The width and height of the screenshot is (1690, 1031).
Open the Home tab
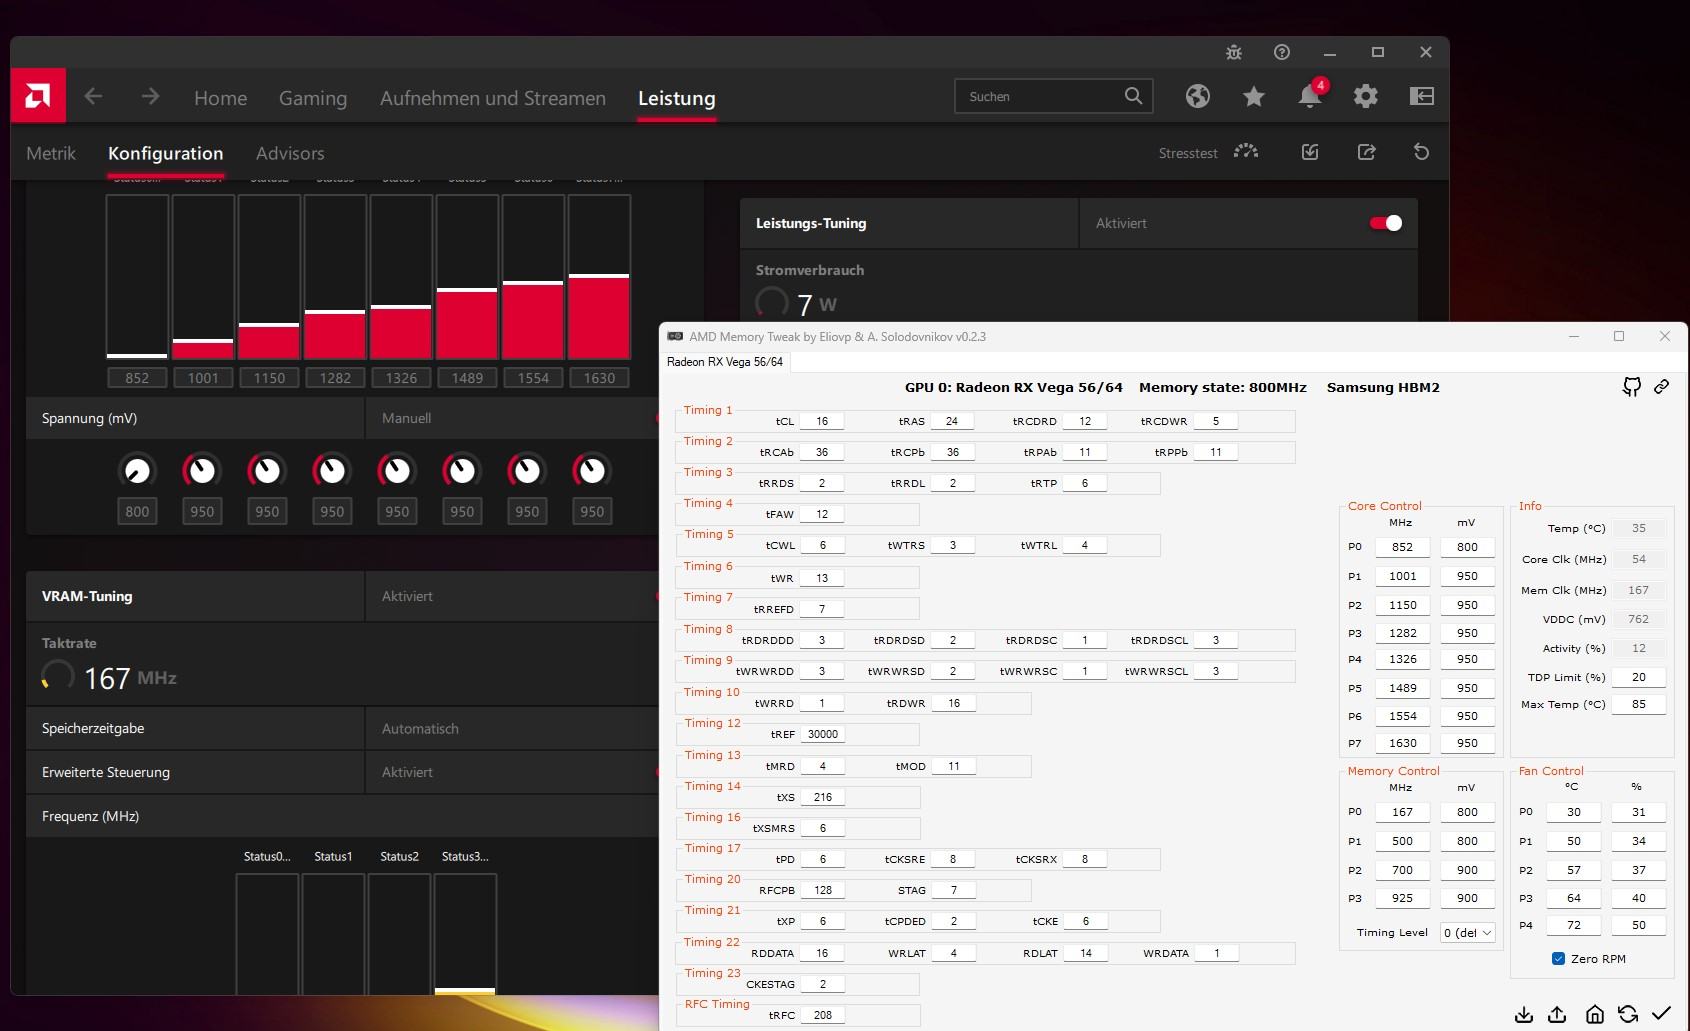click(x=220, y=98)
